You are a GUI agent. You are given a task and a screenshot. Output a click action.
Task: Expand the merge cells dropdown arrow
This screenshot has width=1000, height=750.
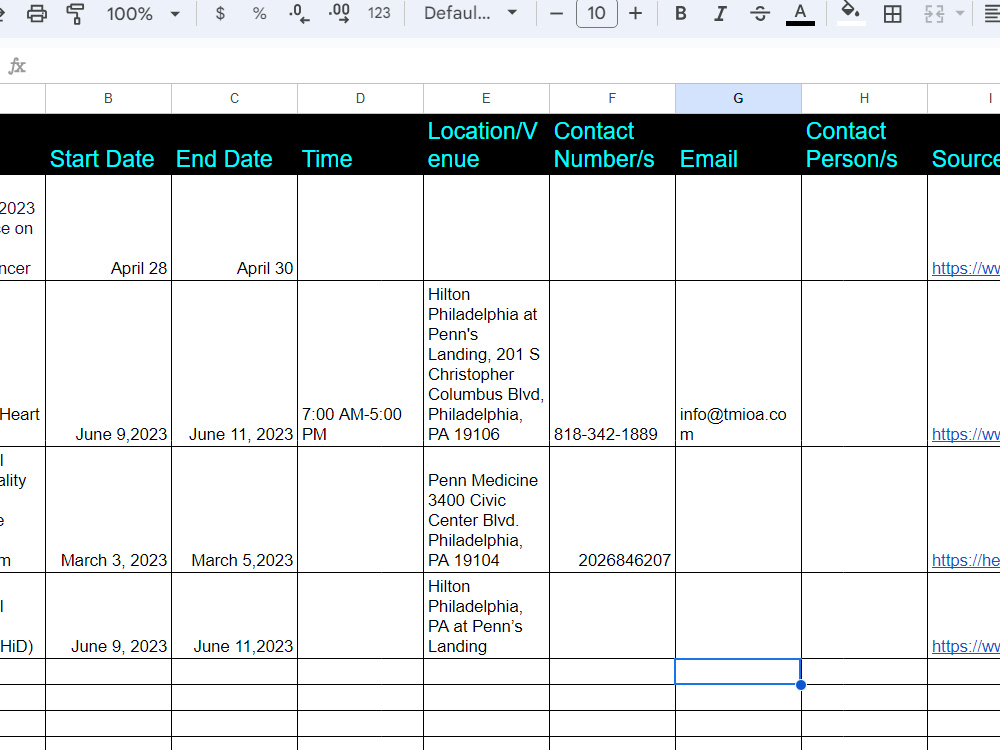(x=960, y=13)
